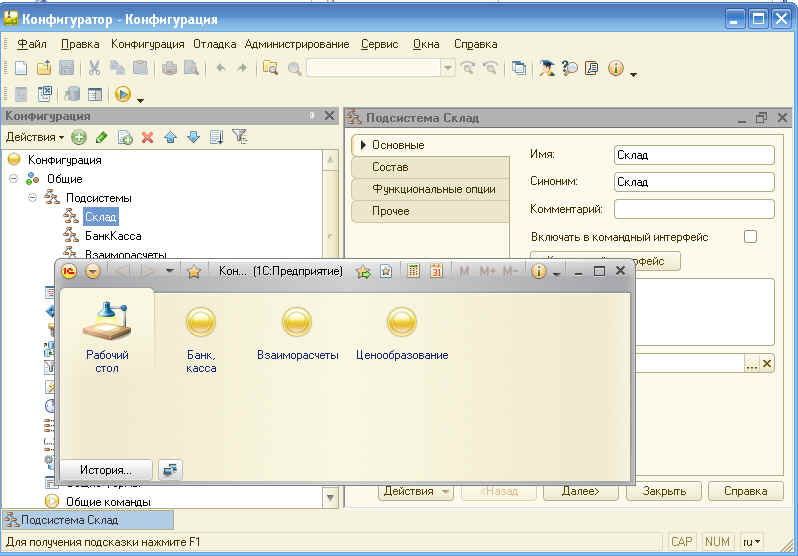Screen dimensions: 798x556
Task: Click the Закрыть button
Action: pyautogui.click(x=664, y=491)
